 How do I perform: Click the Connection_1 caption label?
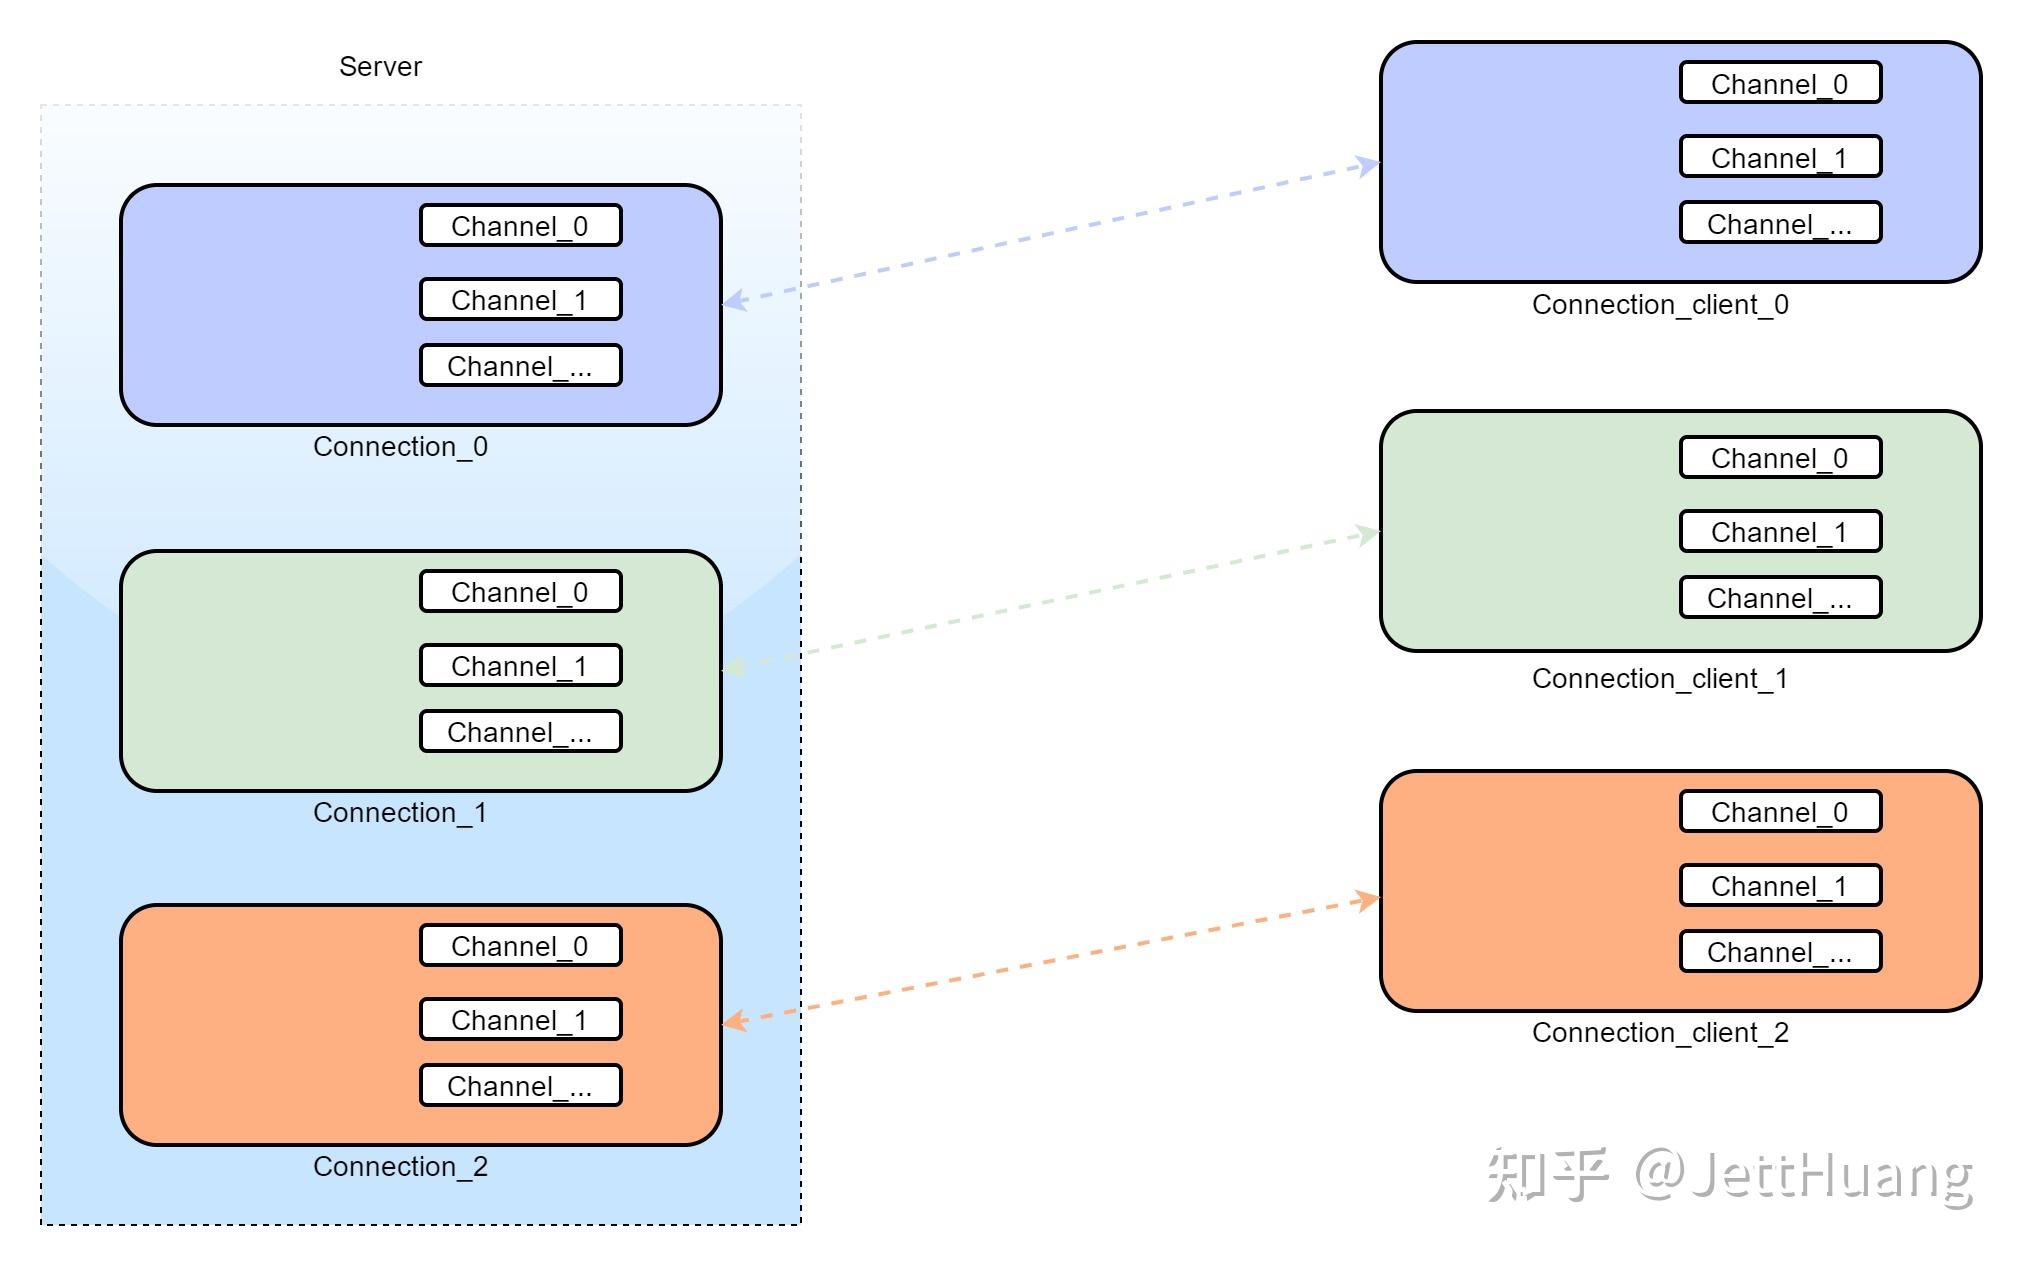tap(400, 813)
